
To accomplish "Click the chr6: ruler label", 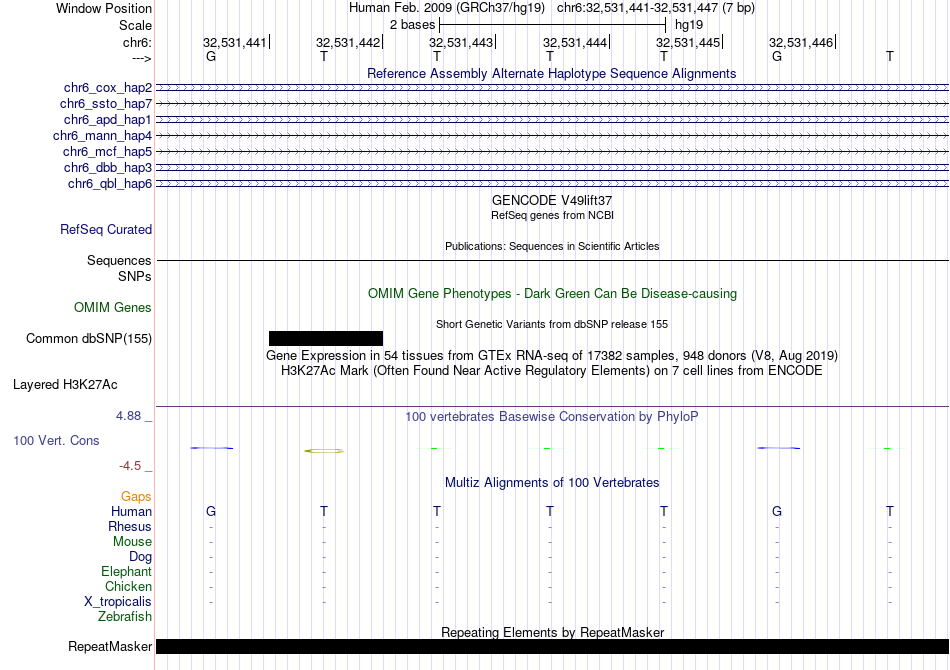I will point(138,43).
